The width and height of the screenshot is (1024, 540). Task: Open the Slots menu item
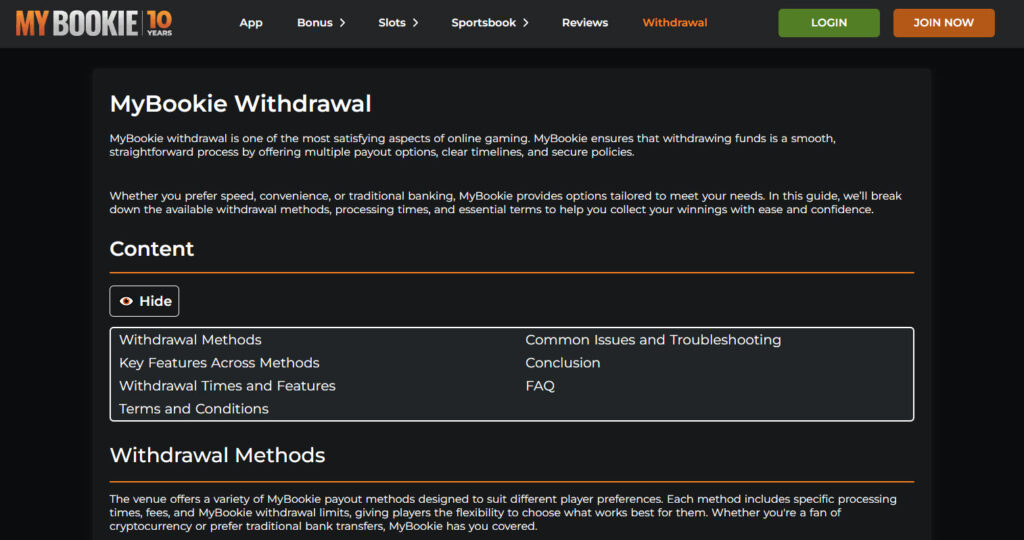(392, 23)
